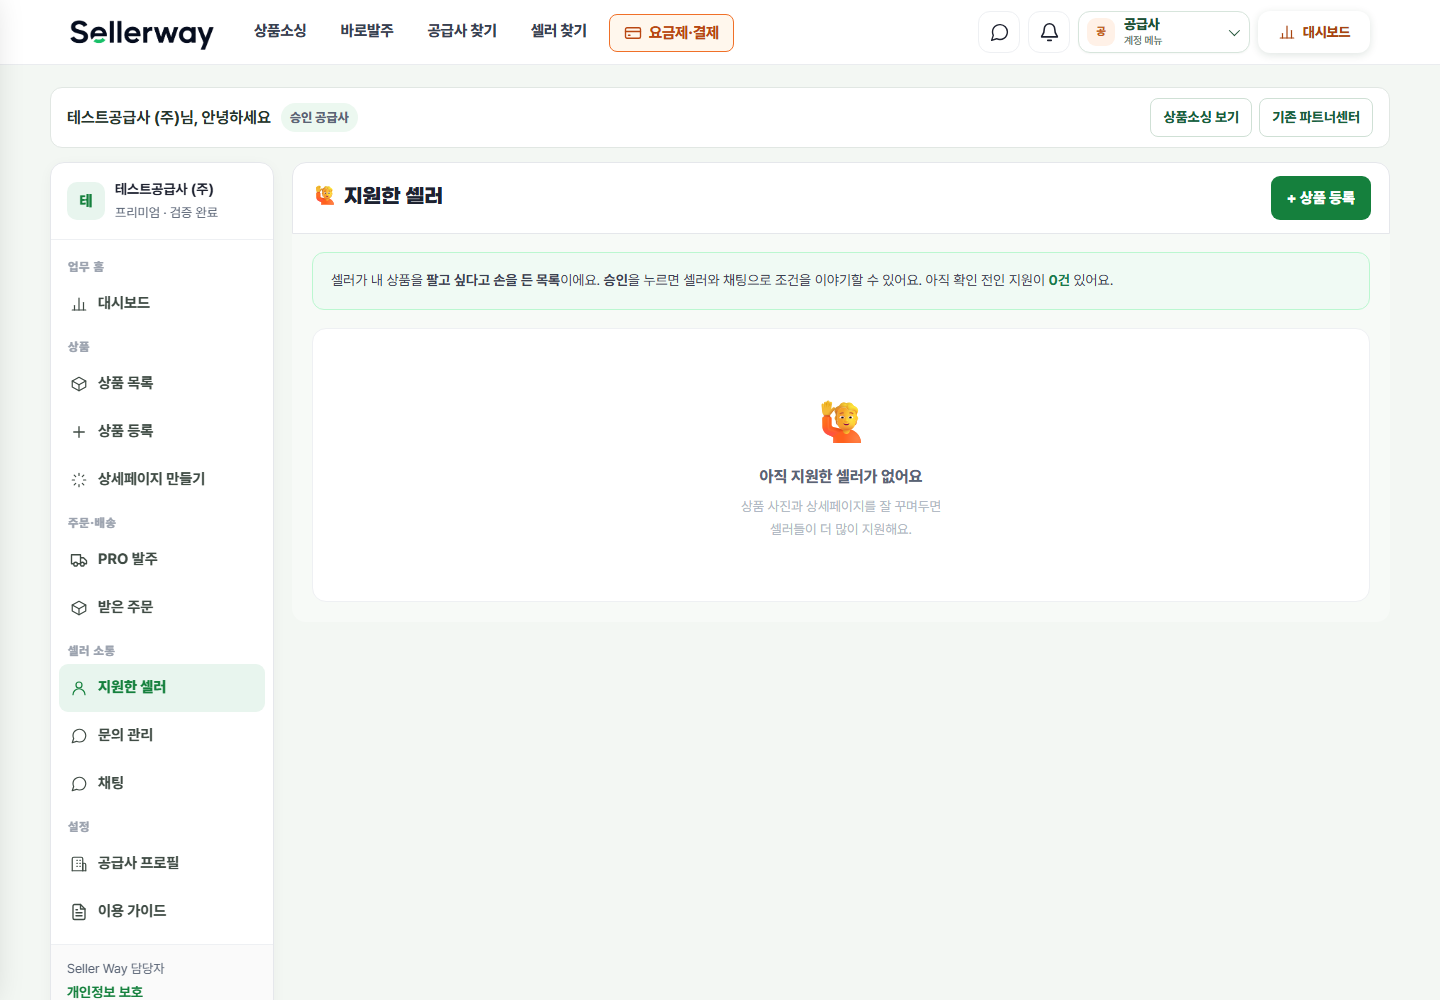This screenshot has height=1000, width=1440.
Task: Expand the 공급사 account menu dropdown
Action: tap(1164, 32)
